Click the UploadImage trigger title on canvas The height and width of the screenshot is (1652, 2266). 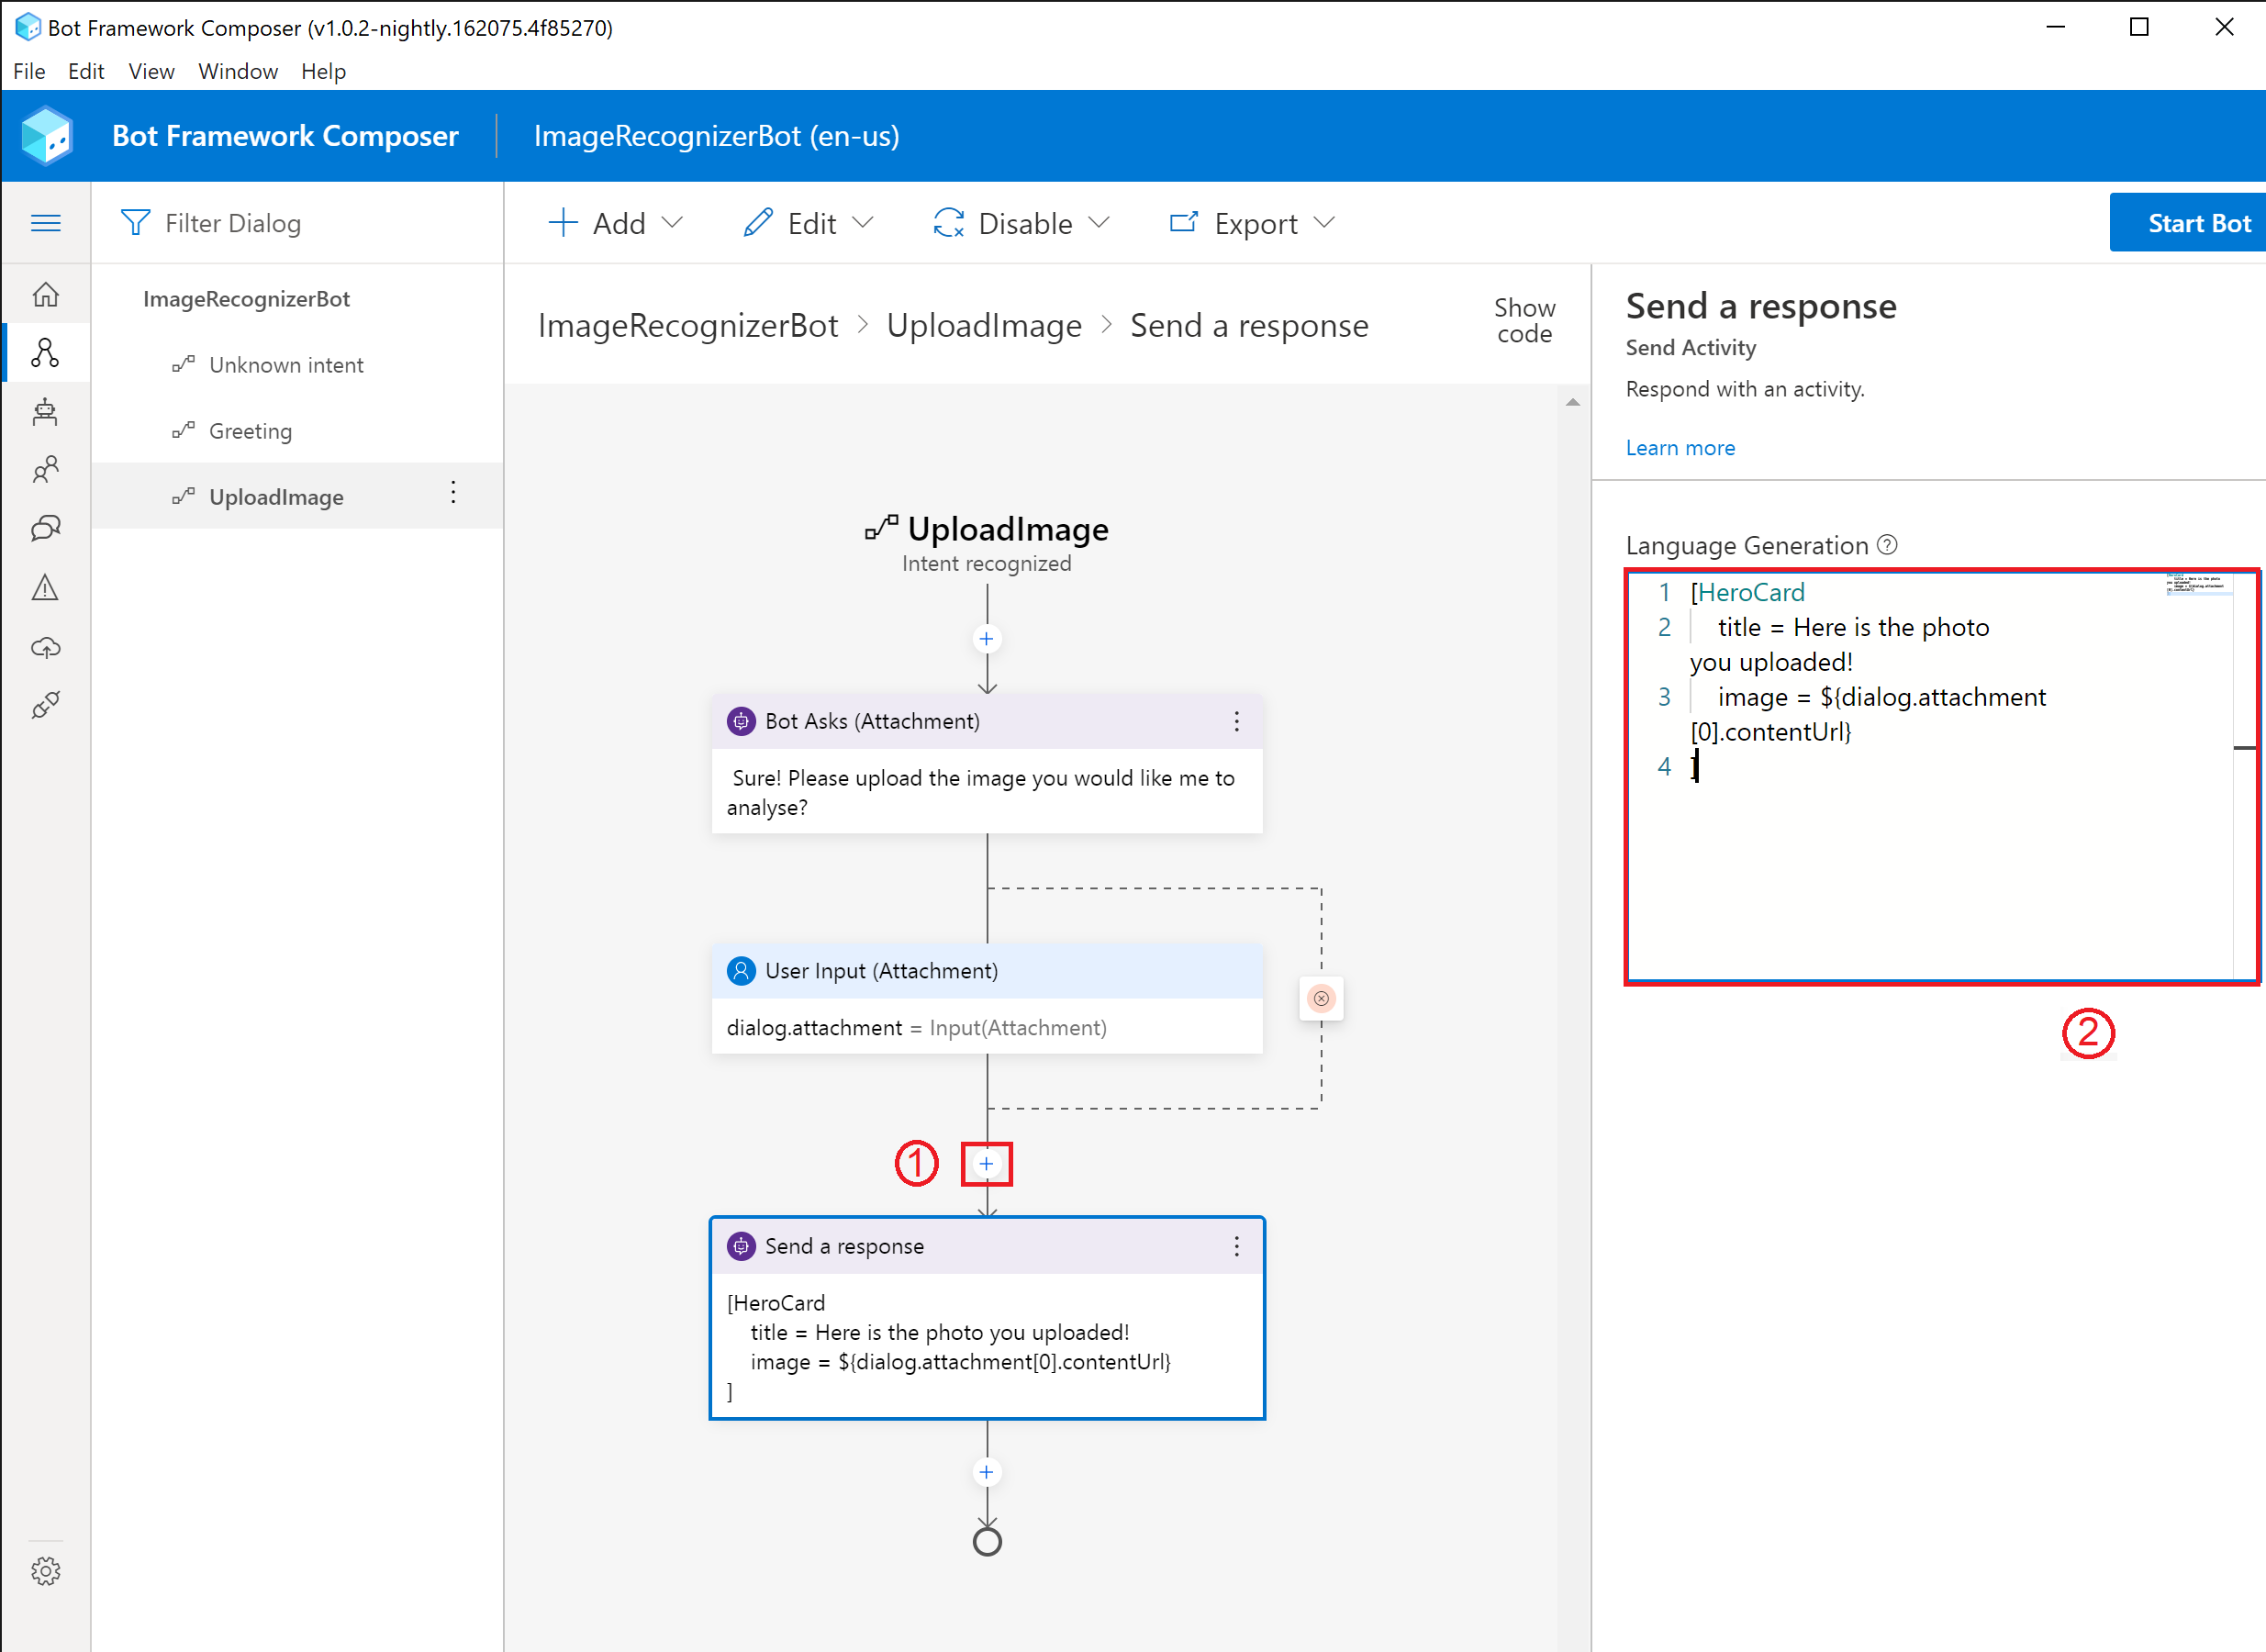1007,530
